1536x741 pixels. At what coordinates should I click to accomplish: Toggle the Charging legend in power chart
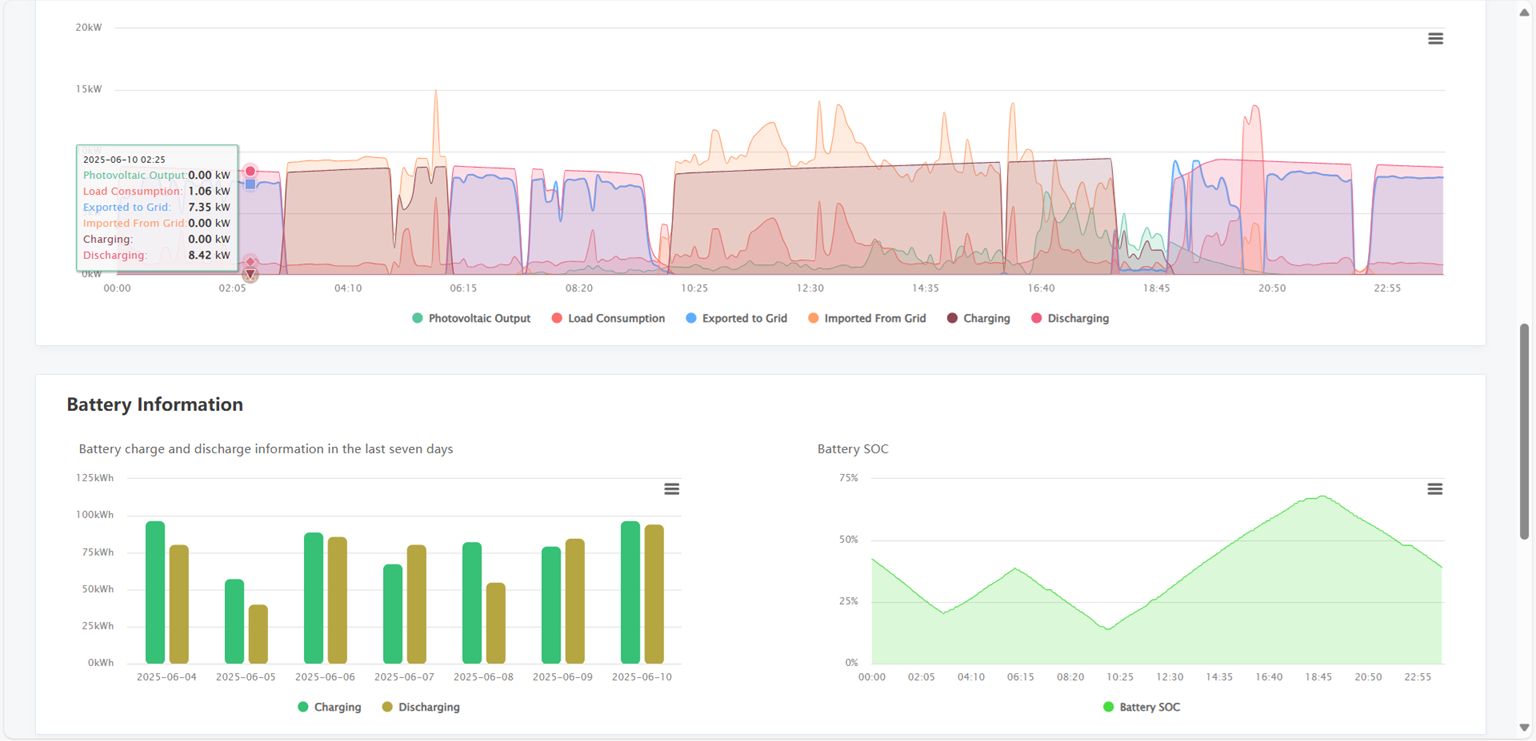978,318
